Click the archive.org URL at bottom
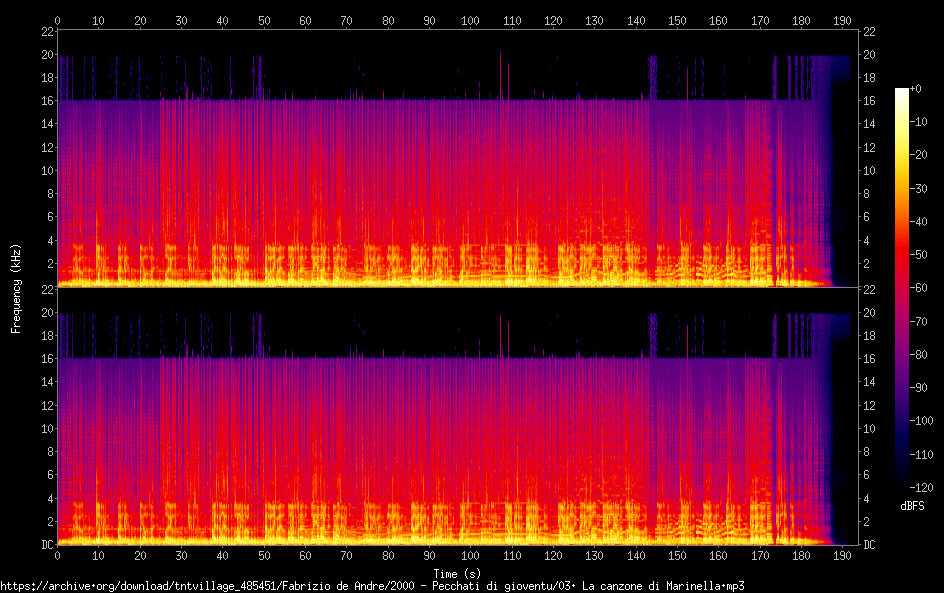This screenshot has width=944, height=593. click(372, 586)
